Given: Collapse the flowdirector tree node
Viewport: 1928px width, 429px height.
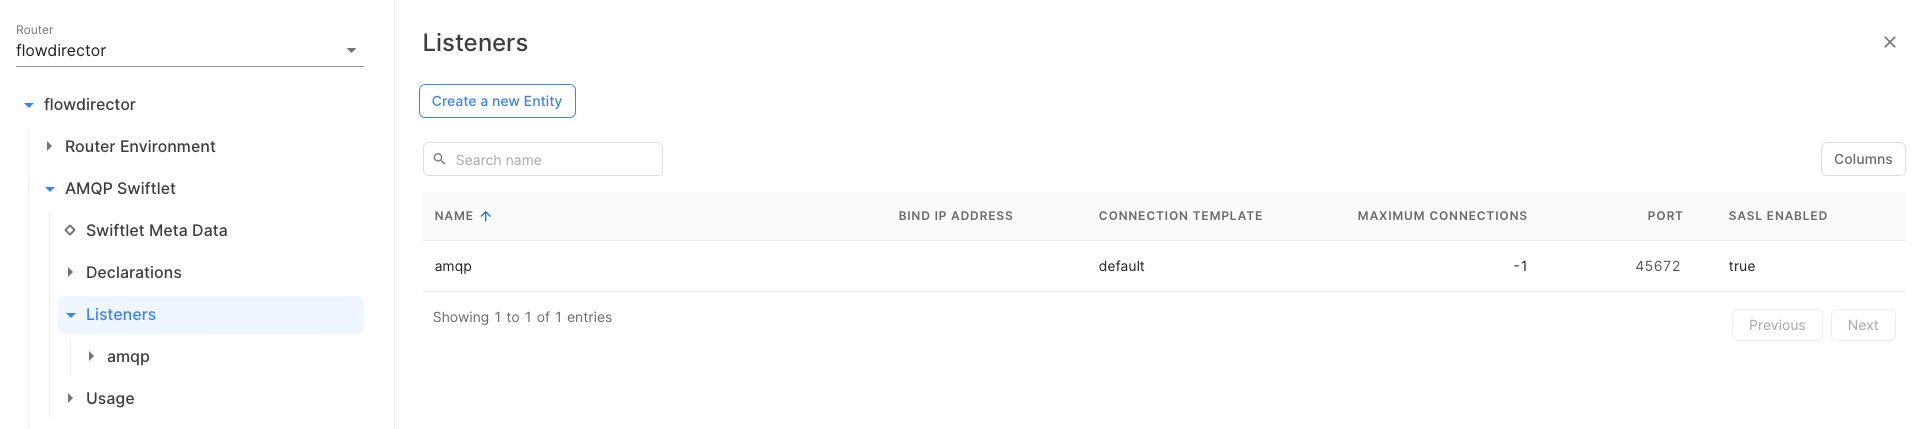Looking at the screenshot, I should 29,105.
